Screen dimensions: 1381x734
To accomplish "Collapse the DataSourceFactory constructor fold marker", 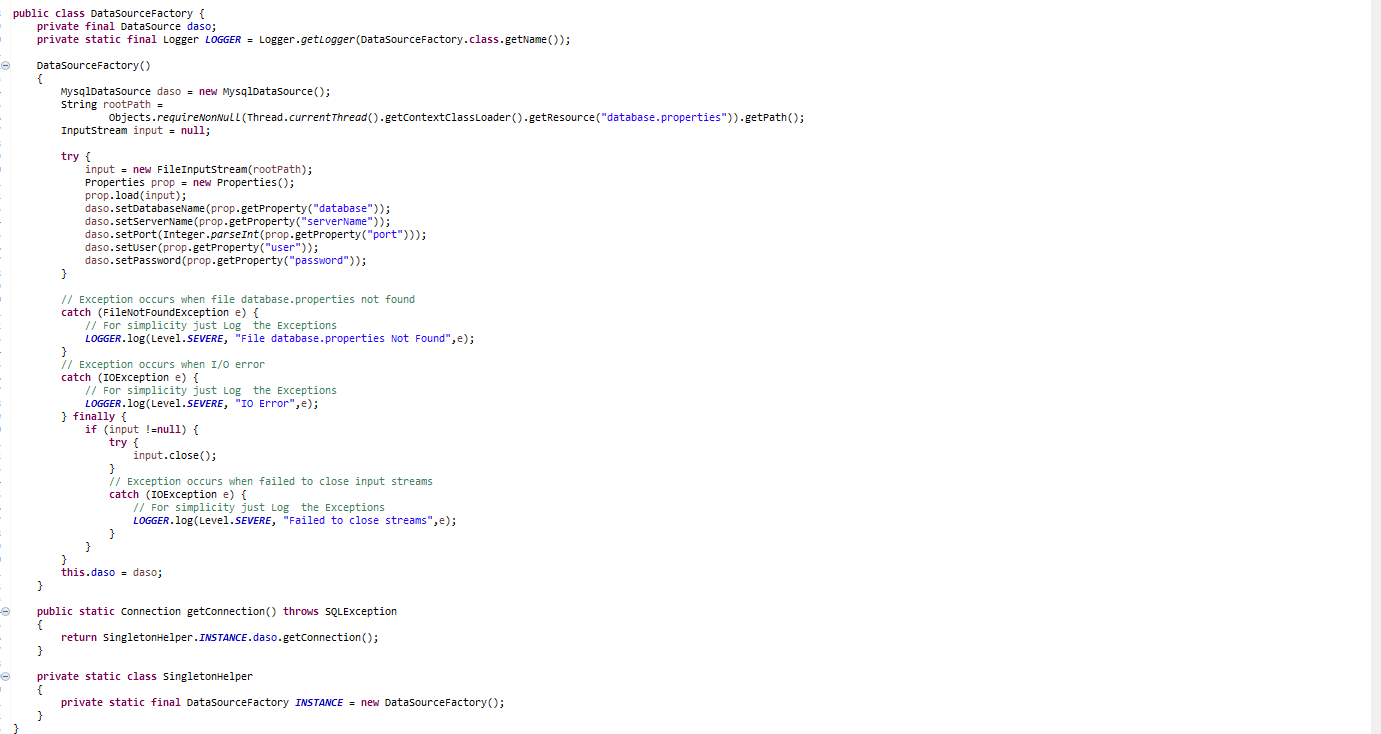I will pos(6,65).
